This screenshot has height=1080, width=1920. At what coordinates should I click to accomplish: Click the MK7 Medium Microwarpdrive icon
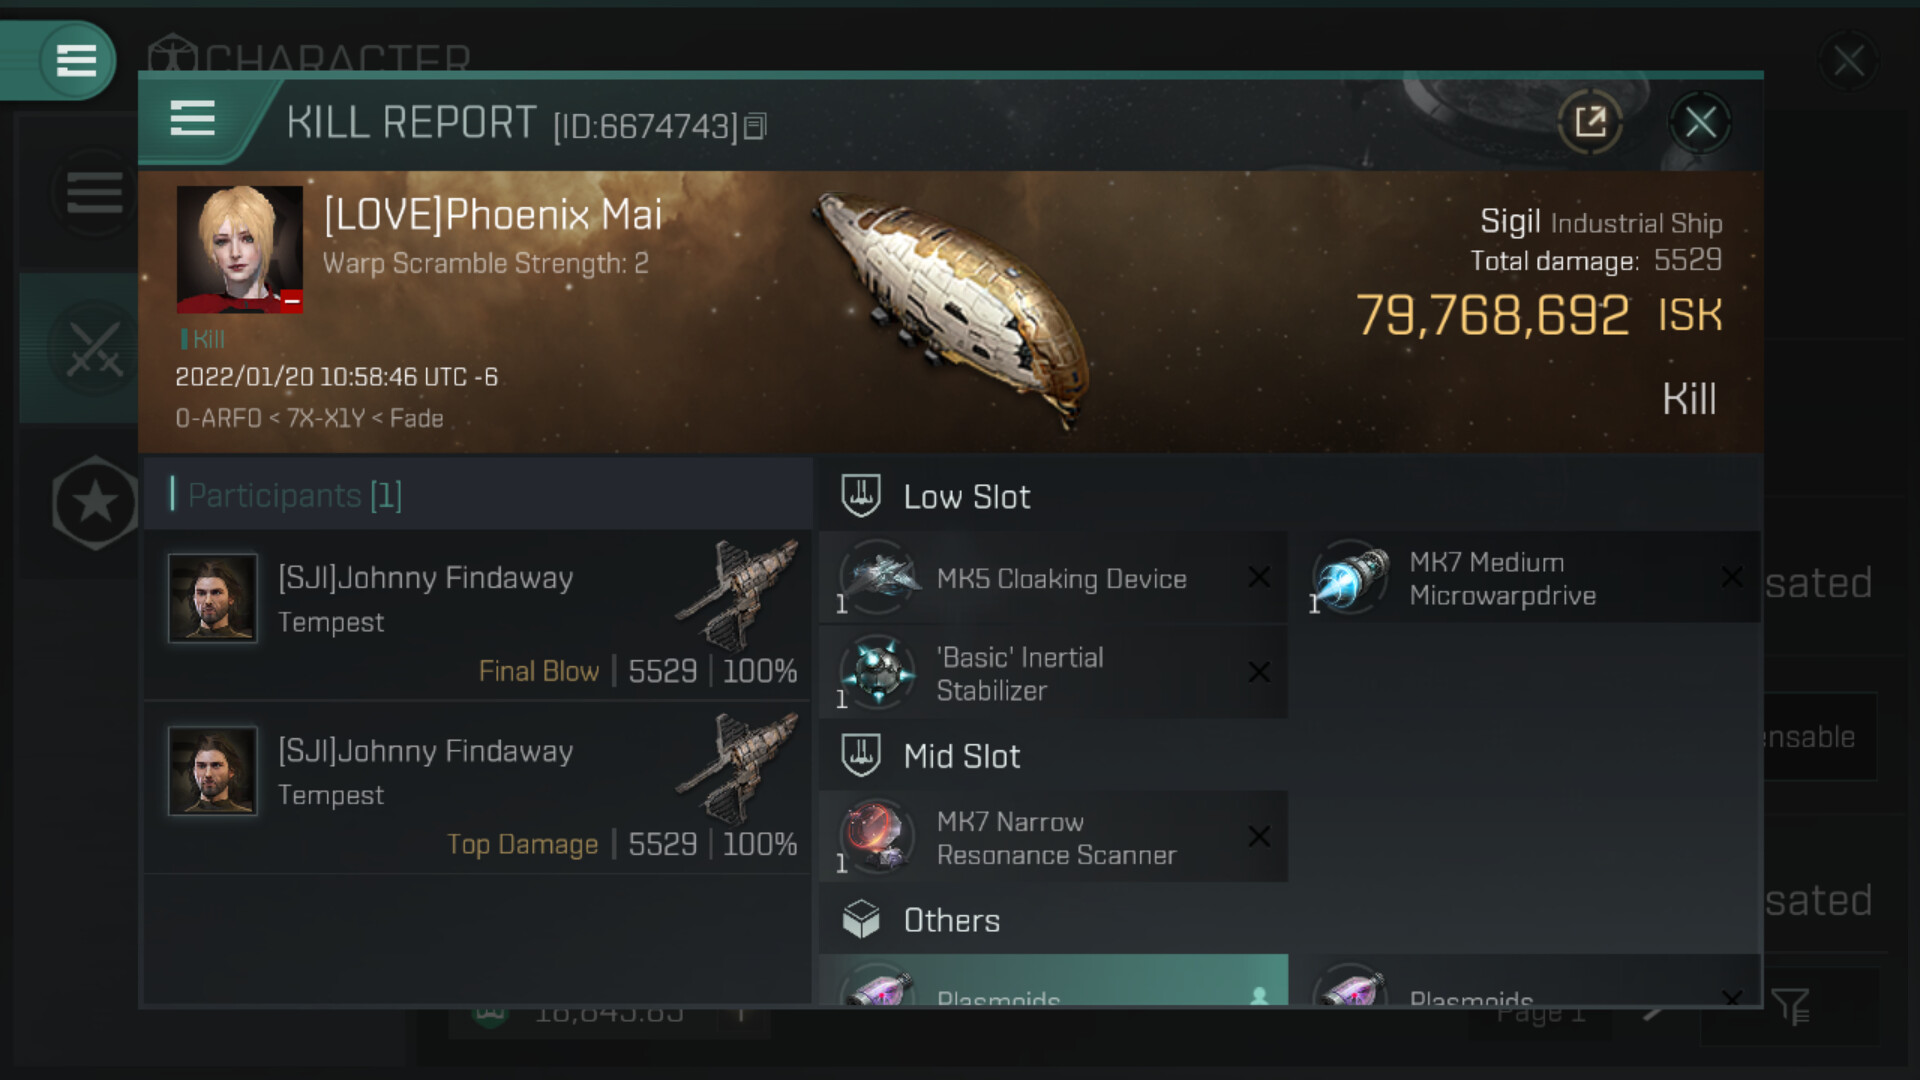tap(1351, 577)
